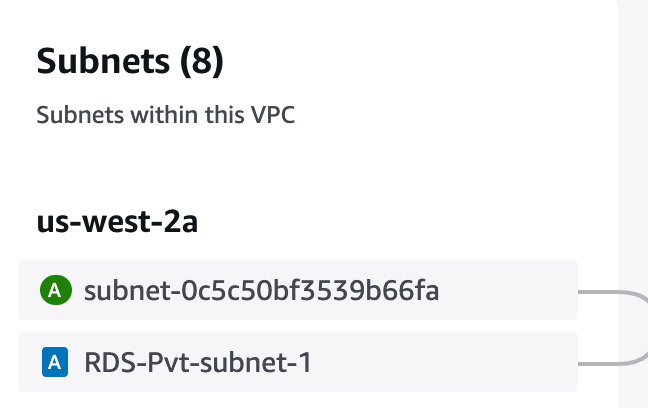Click the word VPC in the description
The height and width of the screenshot is (408, 648).
[x=273, y=115]
